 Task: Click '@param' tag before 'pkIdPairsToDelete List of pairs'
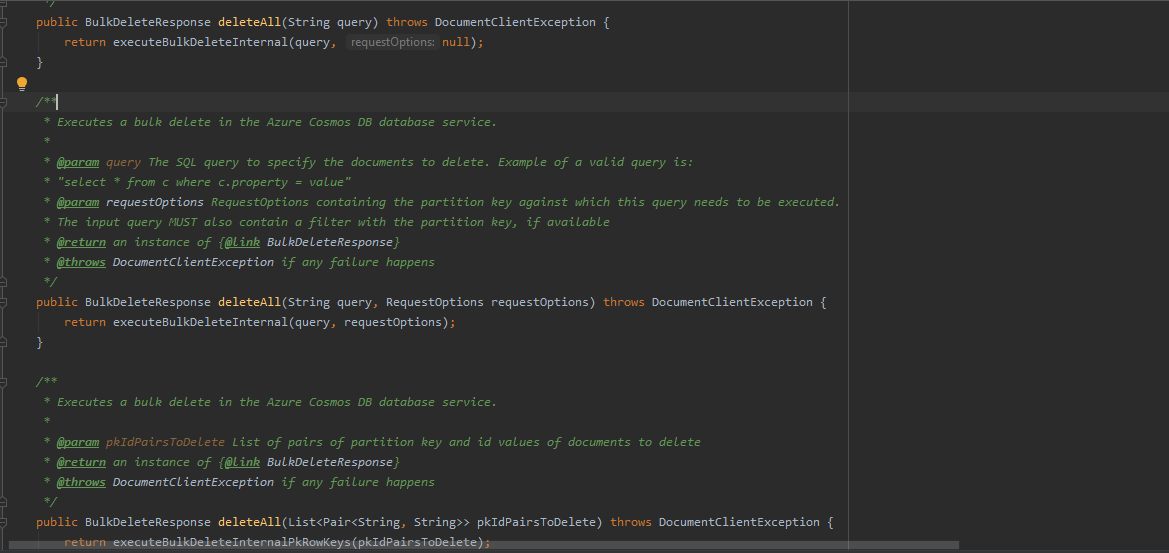78,442
